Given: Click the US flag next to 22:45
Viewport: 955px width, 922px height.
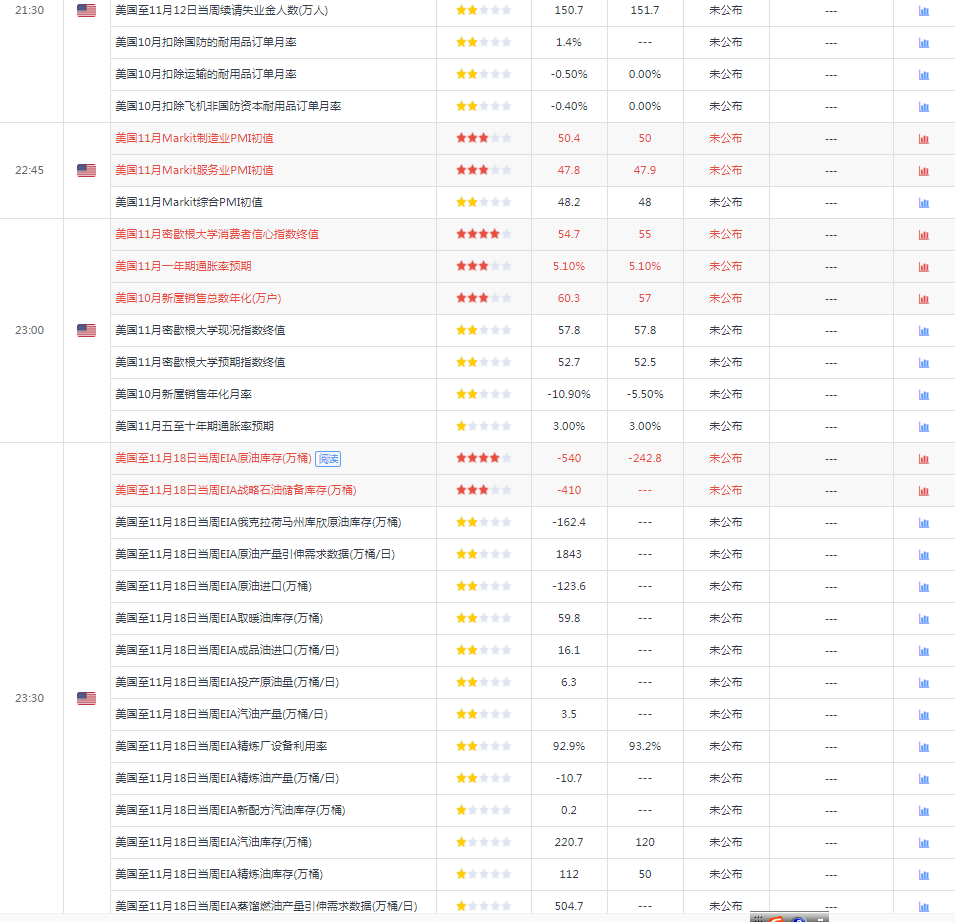Looking at the screenshot, I should pos(86,171).
